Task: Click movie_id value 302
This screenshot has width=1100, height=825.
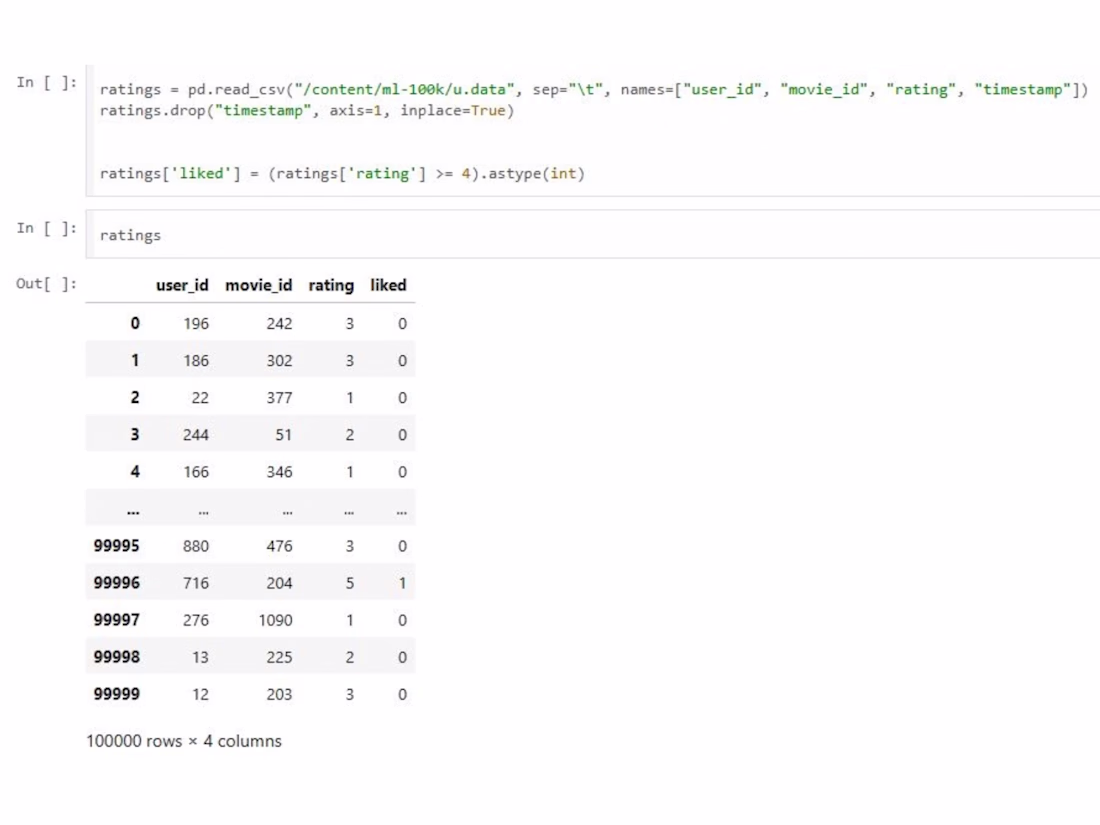Action: (x=279, y=361)
